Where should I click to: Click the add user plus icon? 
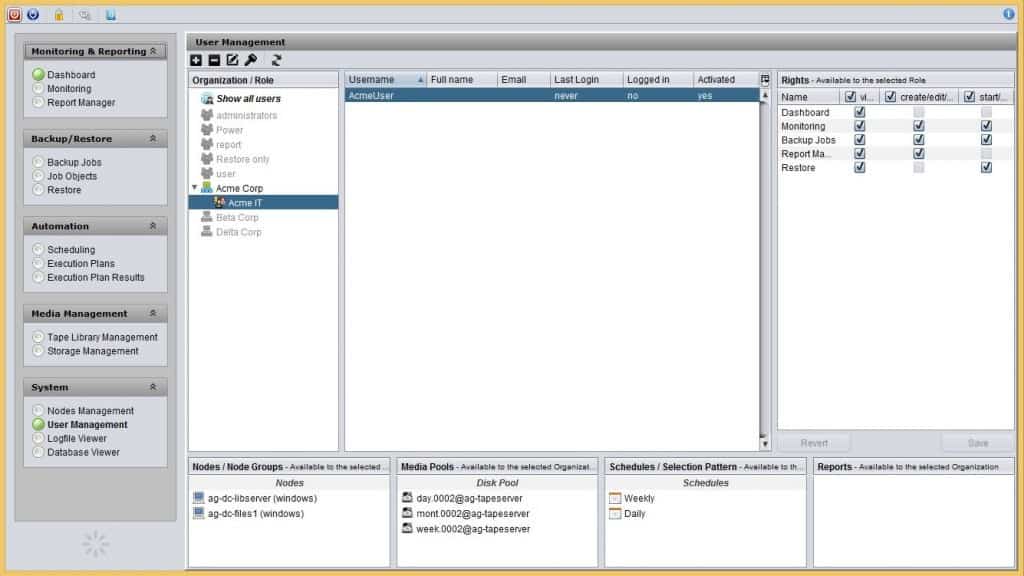[196, 61]
